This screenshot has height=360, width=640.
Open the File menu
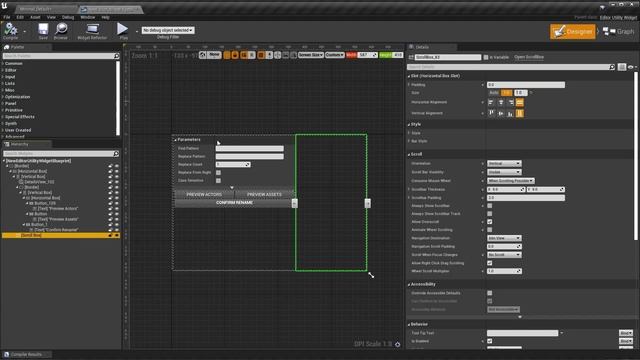(x=7, y=17)
